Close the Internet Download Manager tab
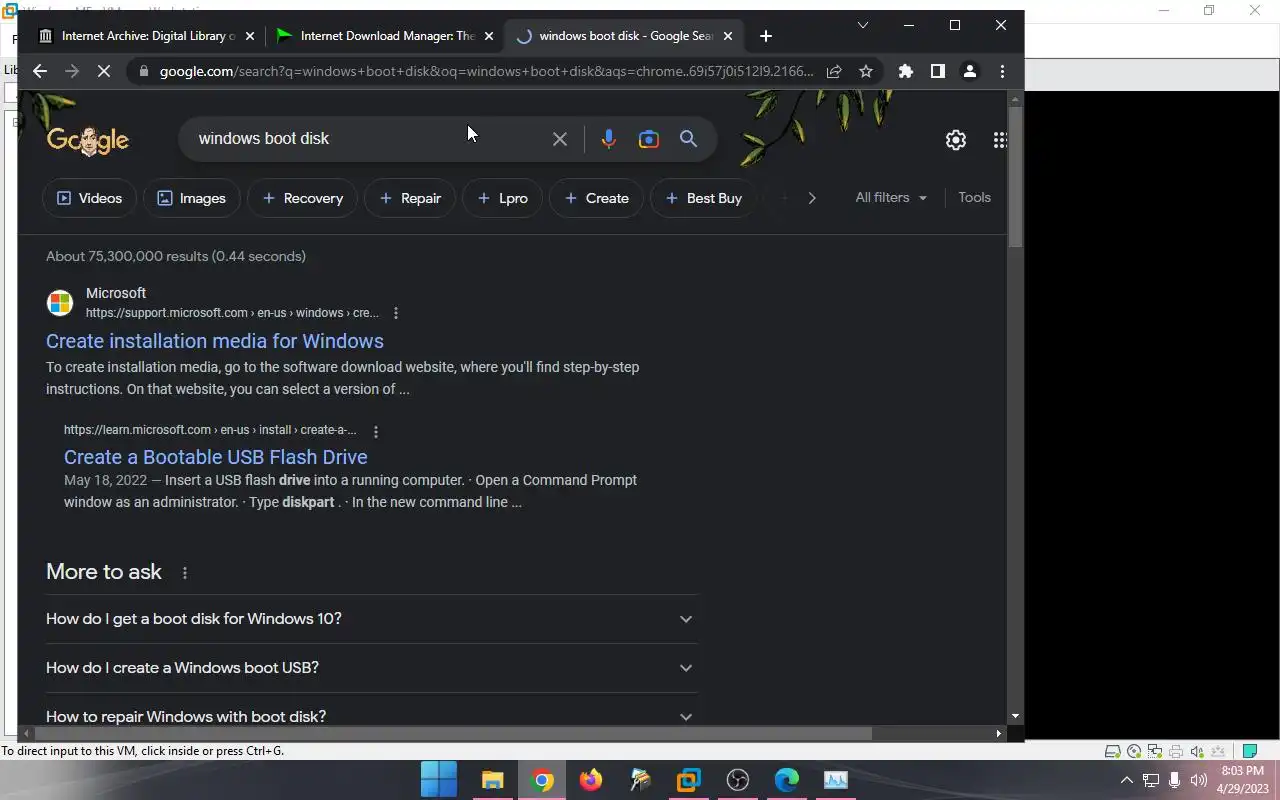The width and height of the screenshot is (1280, 800). tap(489, 36)
